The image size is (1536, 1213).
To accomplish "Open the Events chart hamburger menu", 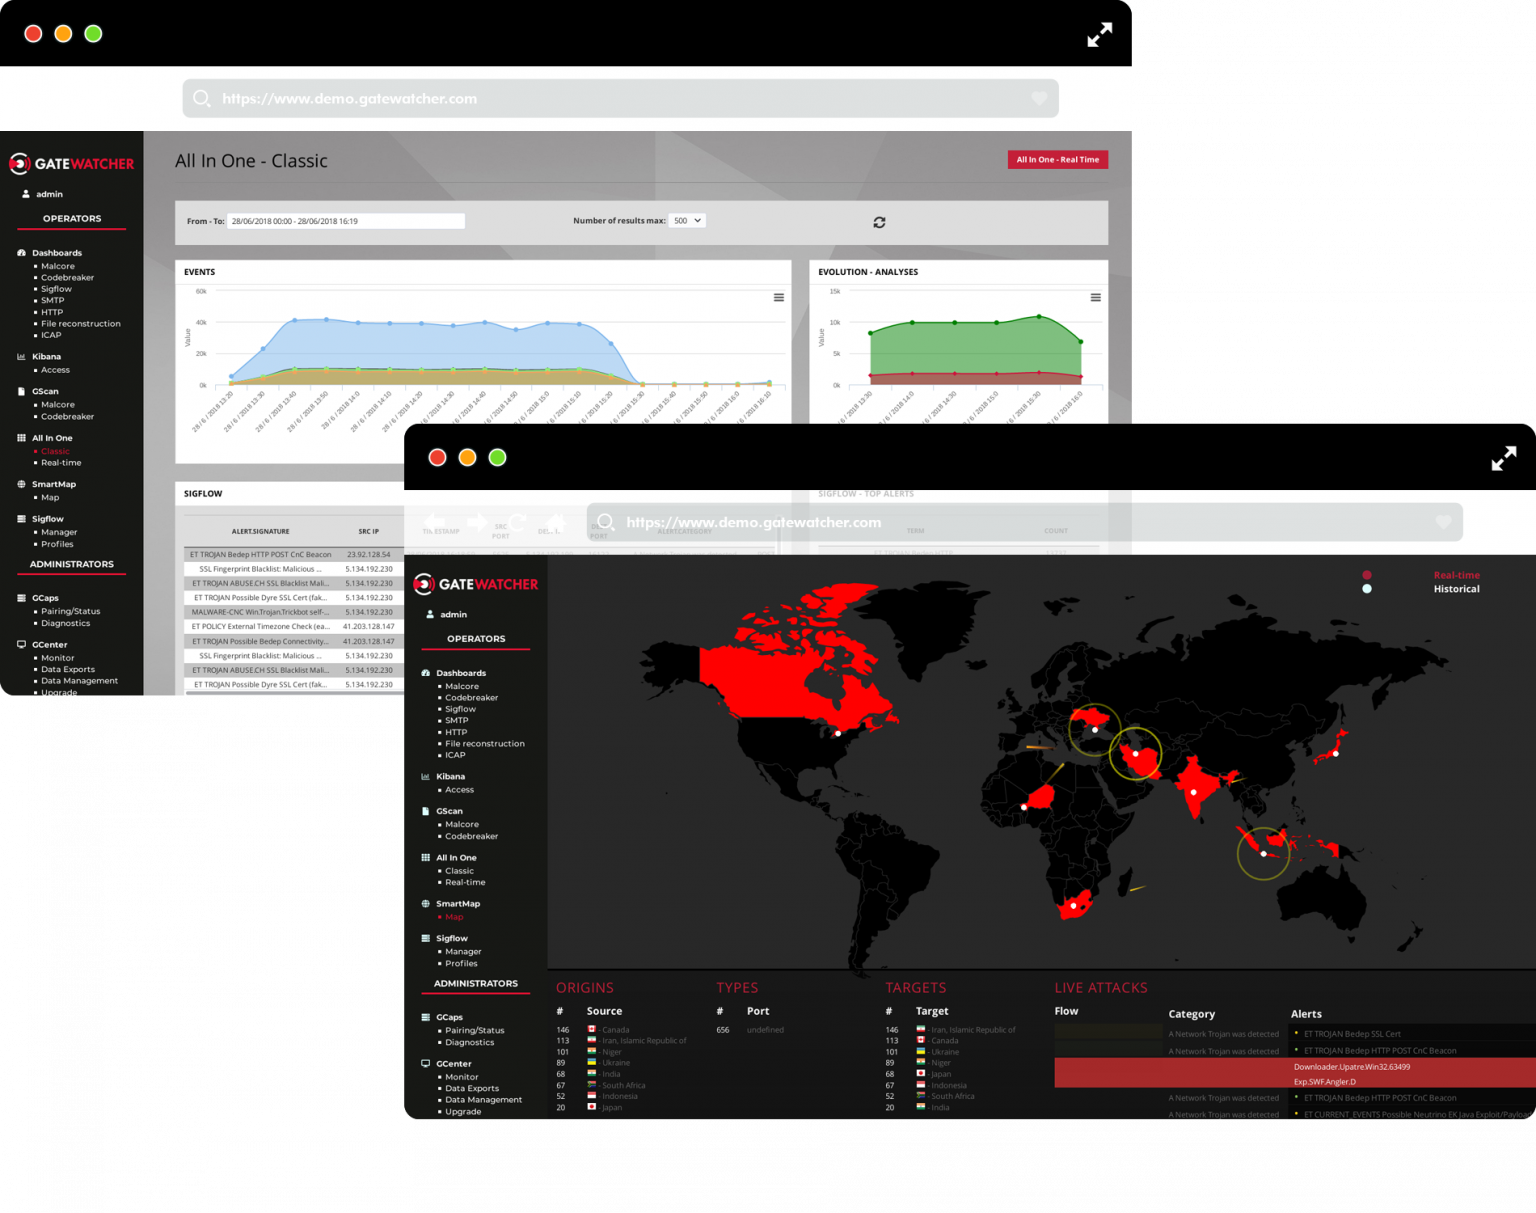I will click(778, 297).
